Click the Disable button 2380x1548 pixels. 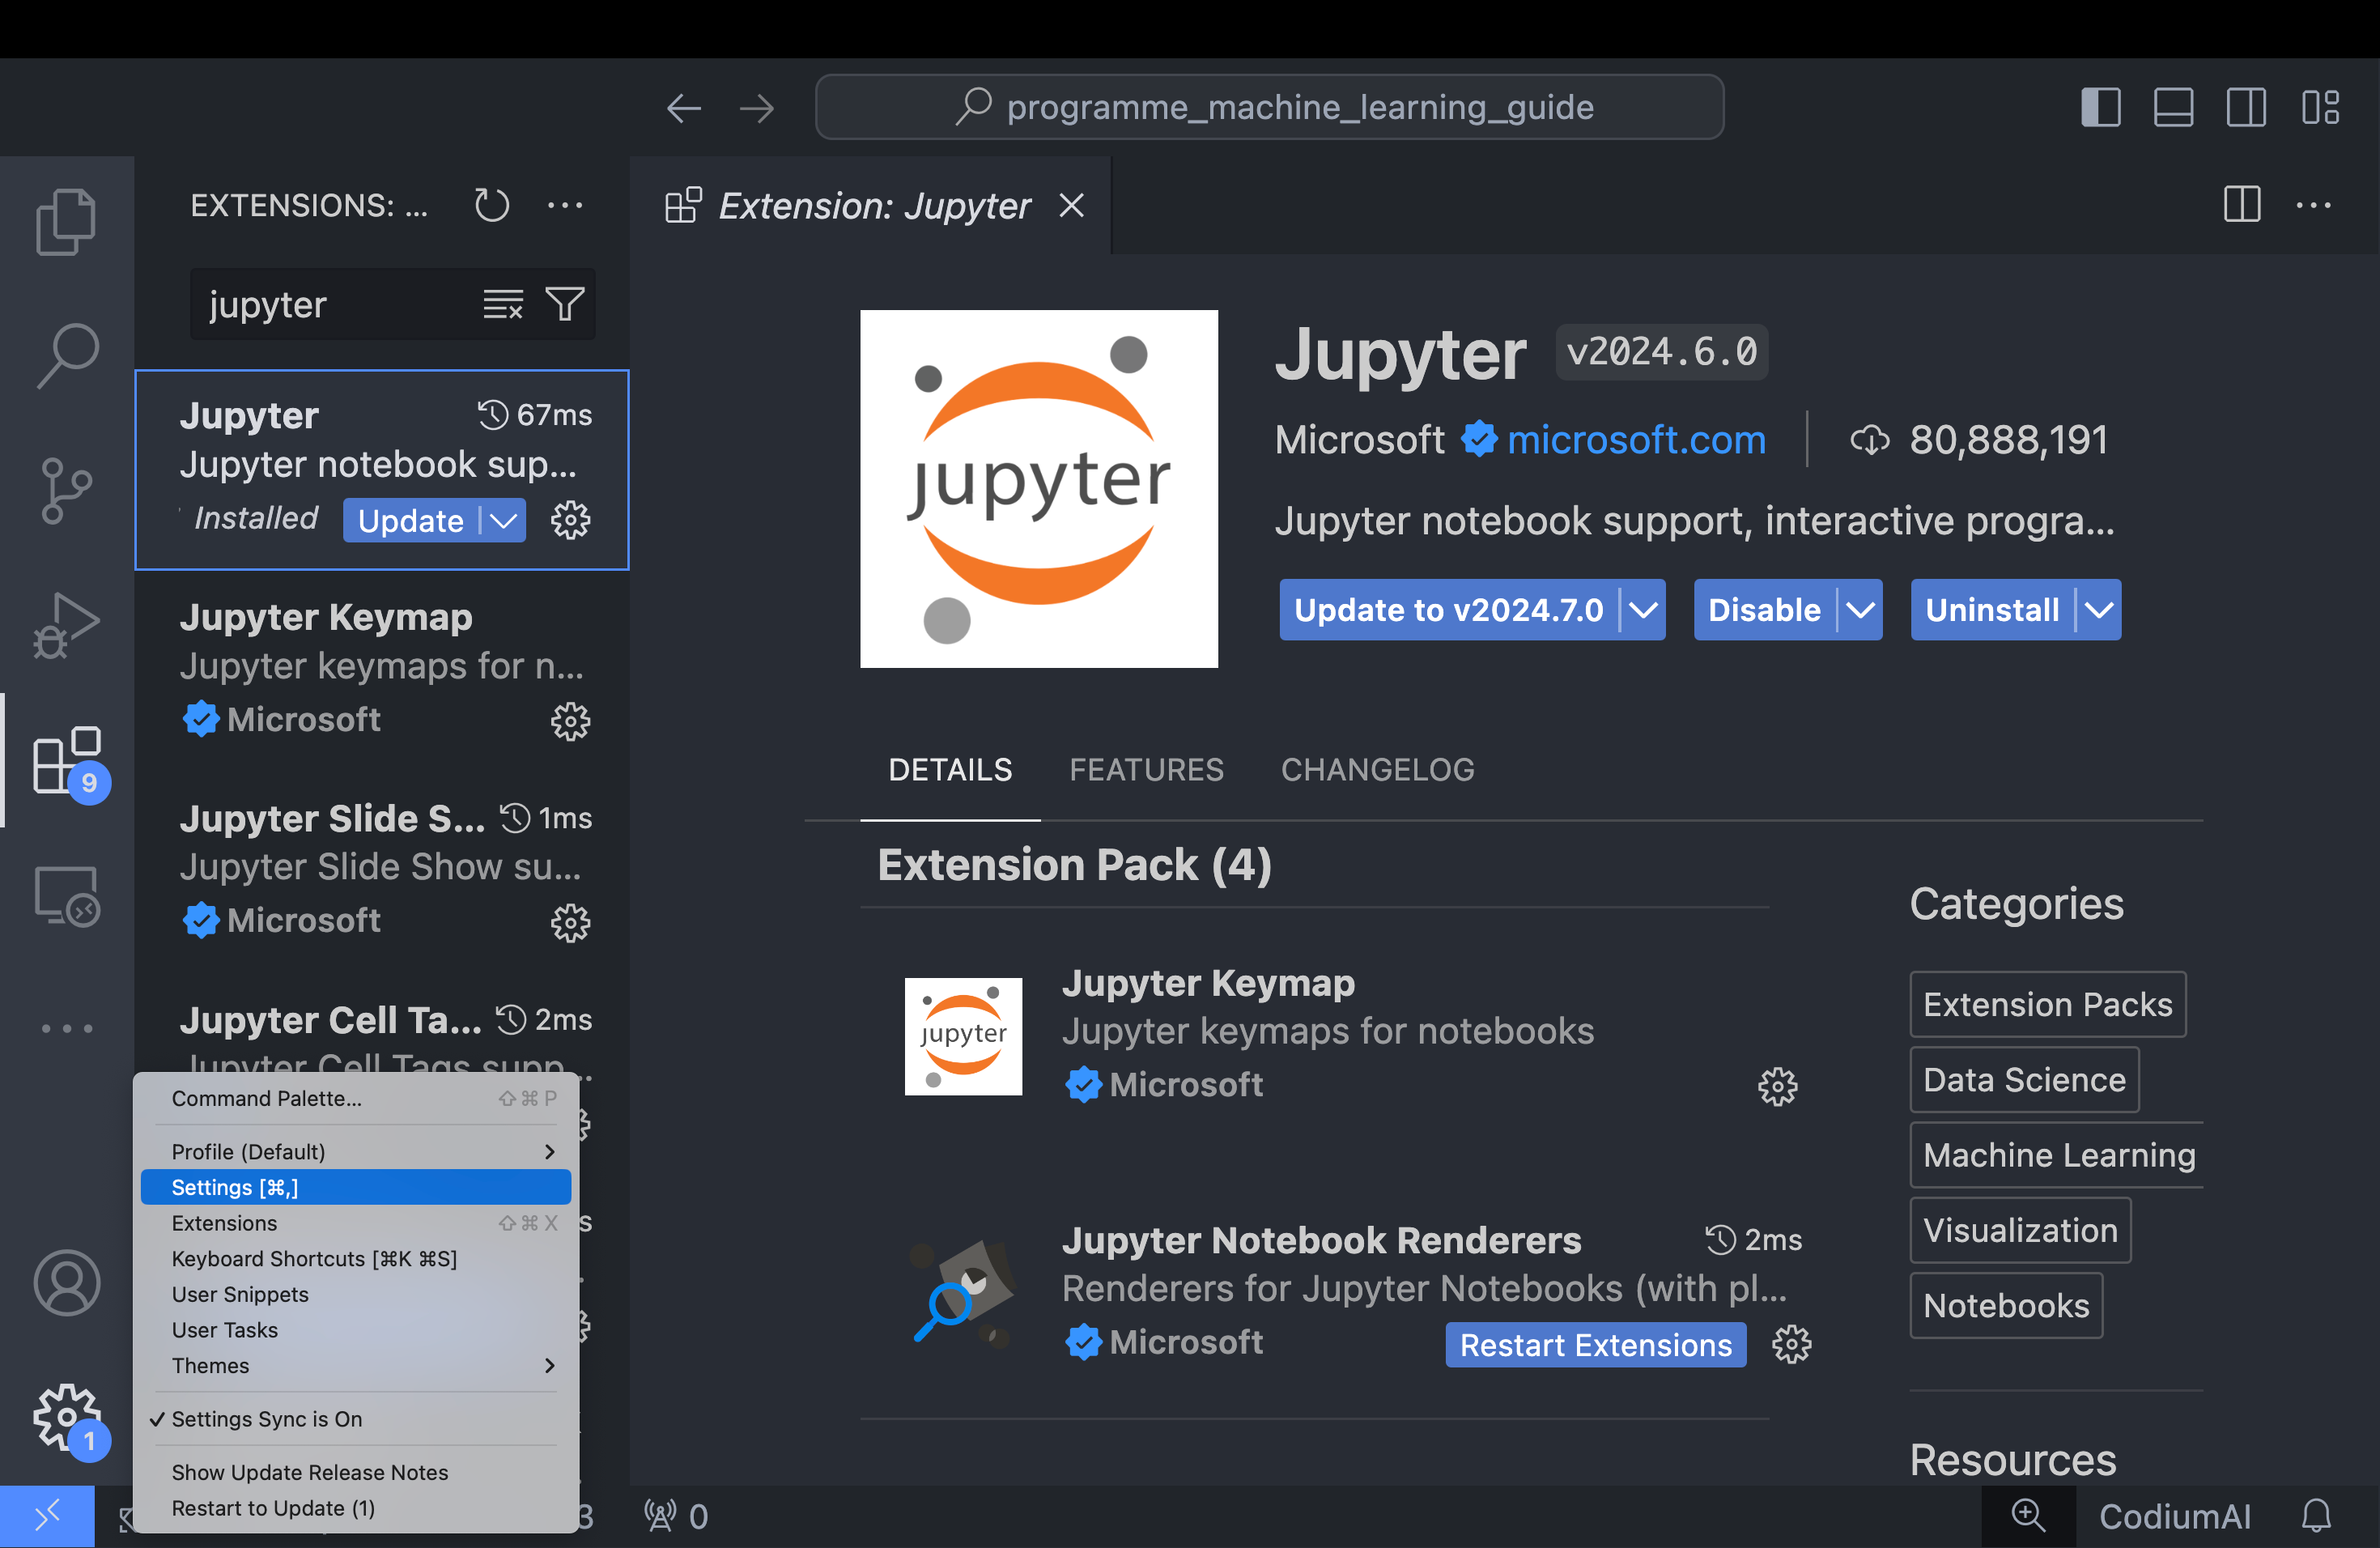(1765, 610)
